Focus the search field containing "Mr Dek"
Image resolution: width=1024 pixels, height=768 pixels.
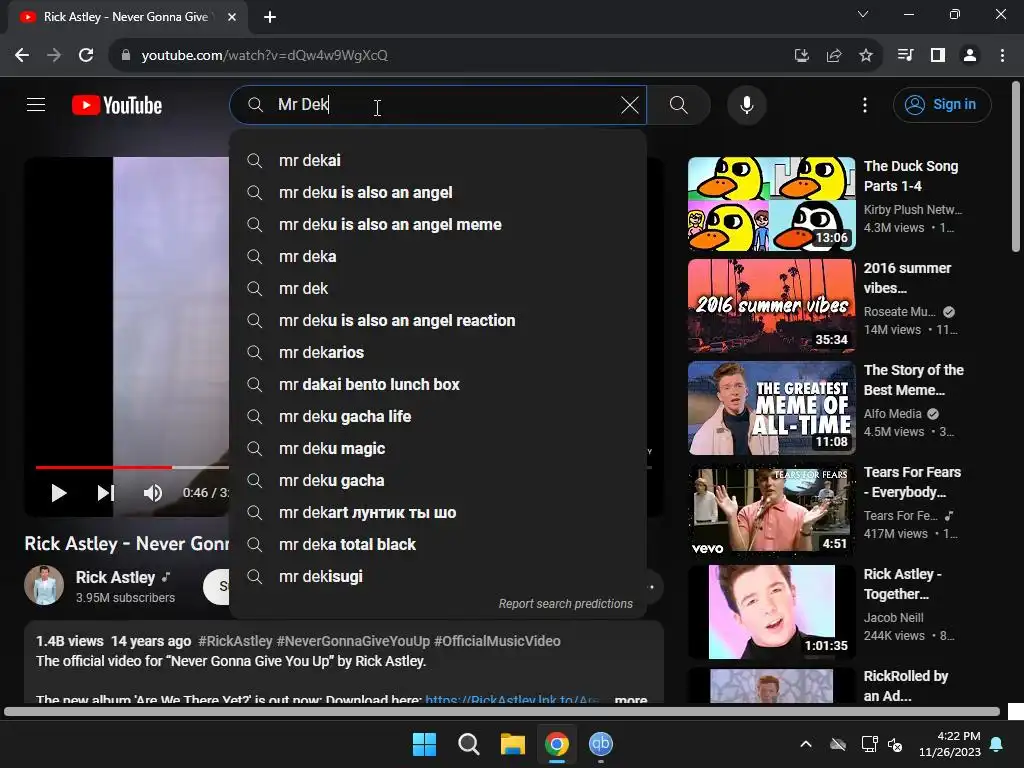438,104
